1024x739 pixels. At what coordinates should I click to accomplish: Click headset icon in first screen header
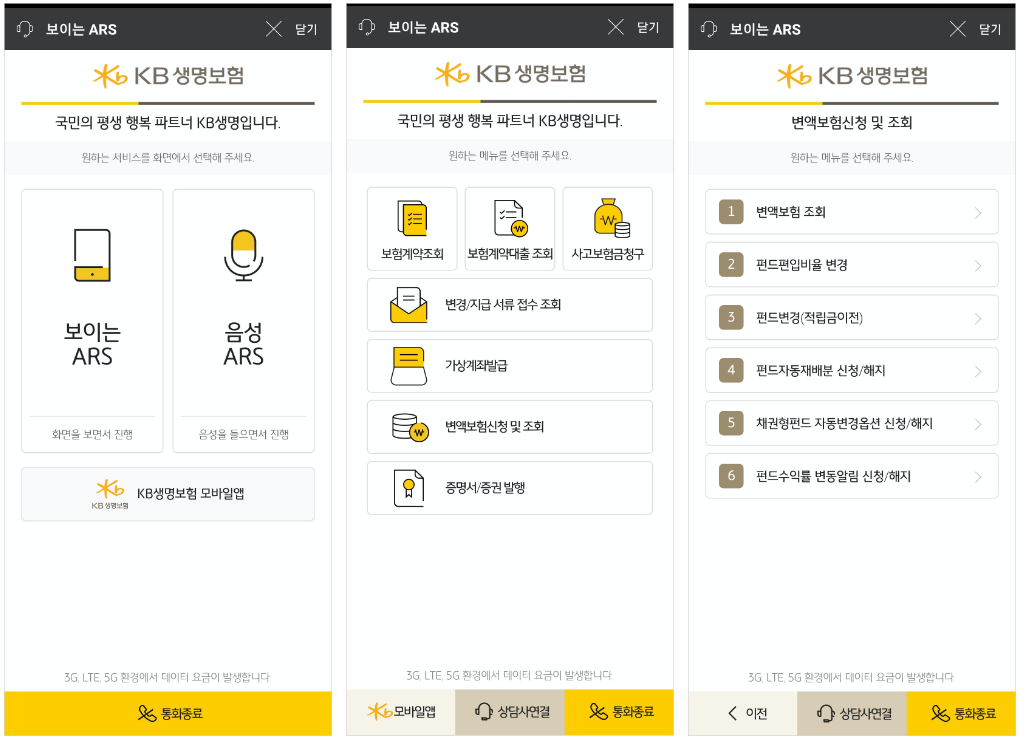pyautogui.click(x=25, y=29)
